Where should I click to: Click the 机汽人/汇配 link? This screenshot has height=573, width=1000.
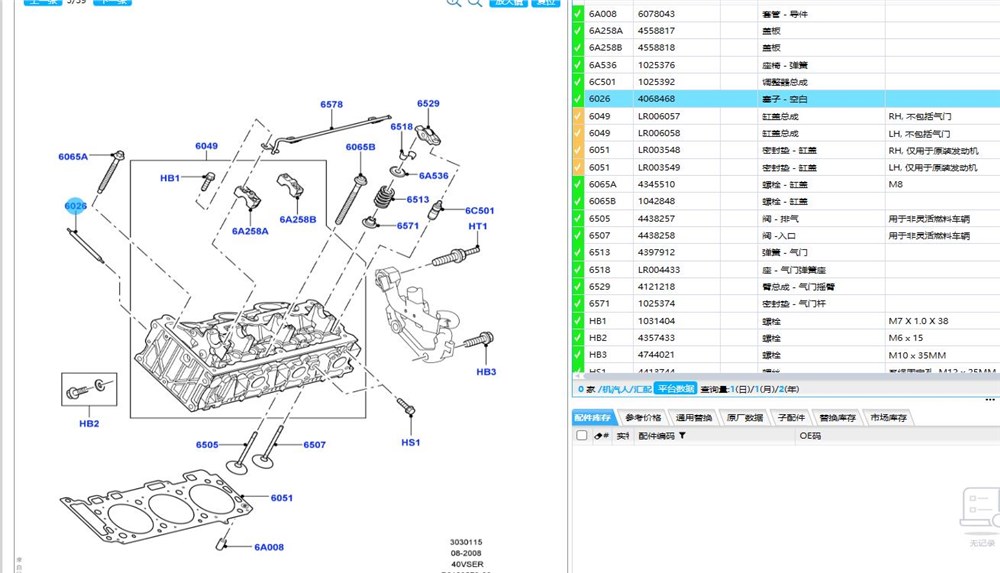626,389
